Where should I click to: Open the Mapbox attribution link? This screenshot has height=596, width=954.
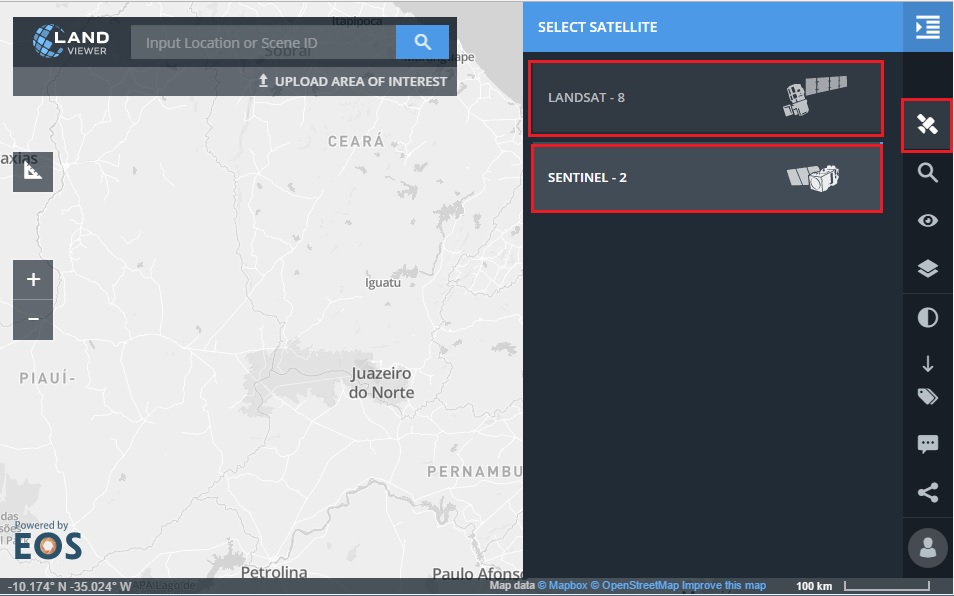(562, 586)
